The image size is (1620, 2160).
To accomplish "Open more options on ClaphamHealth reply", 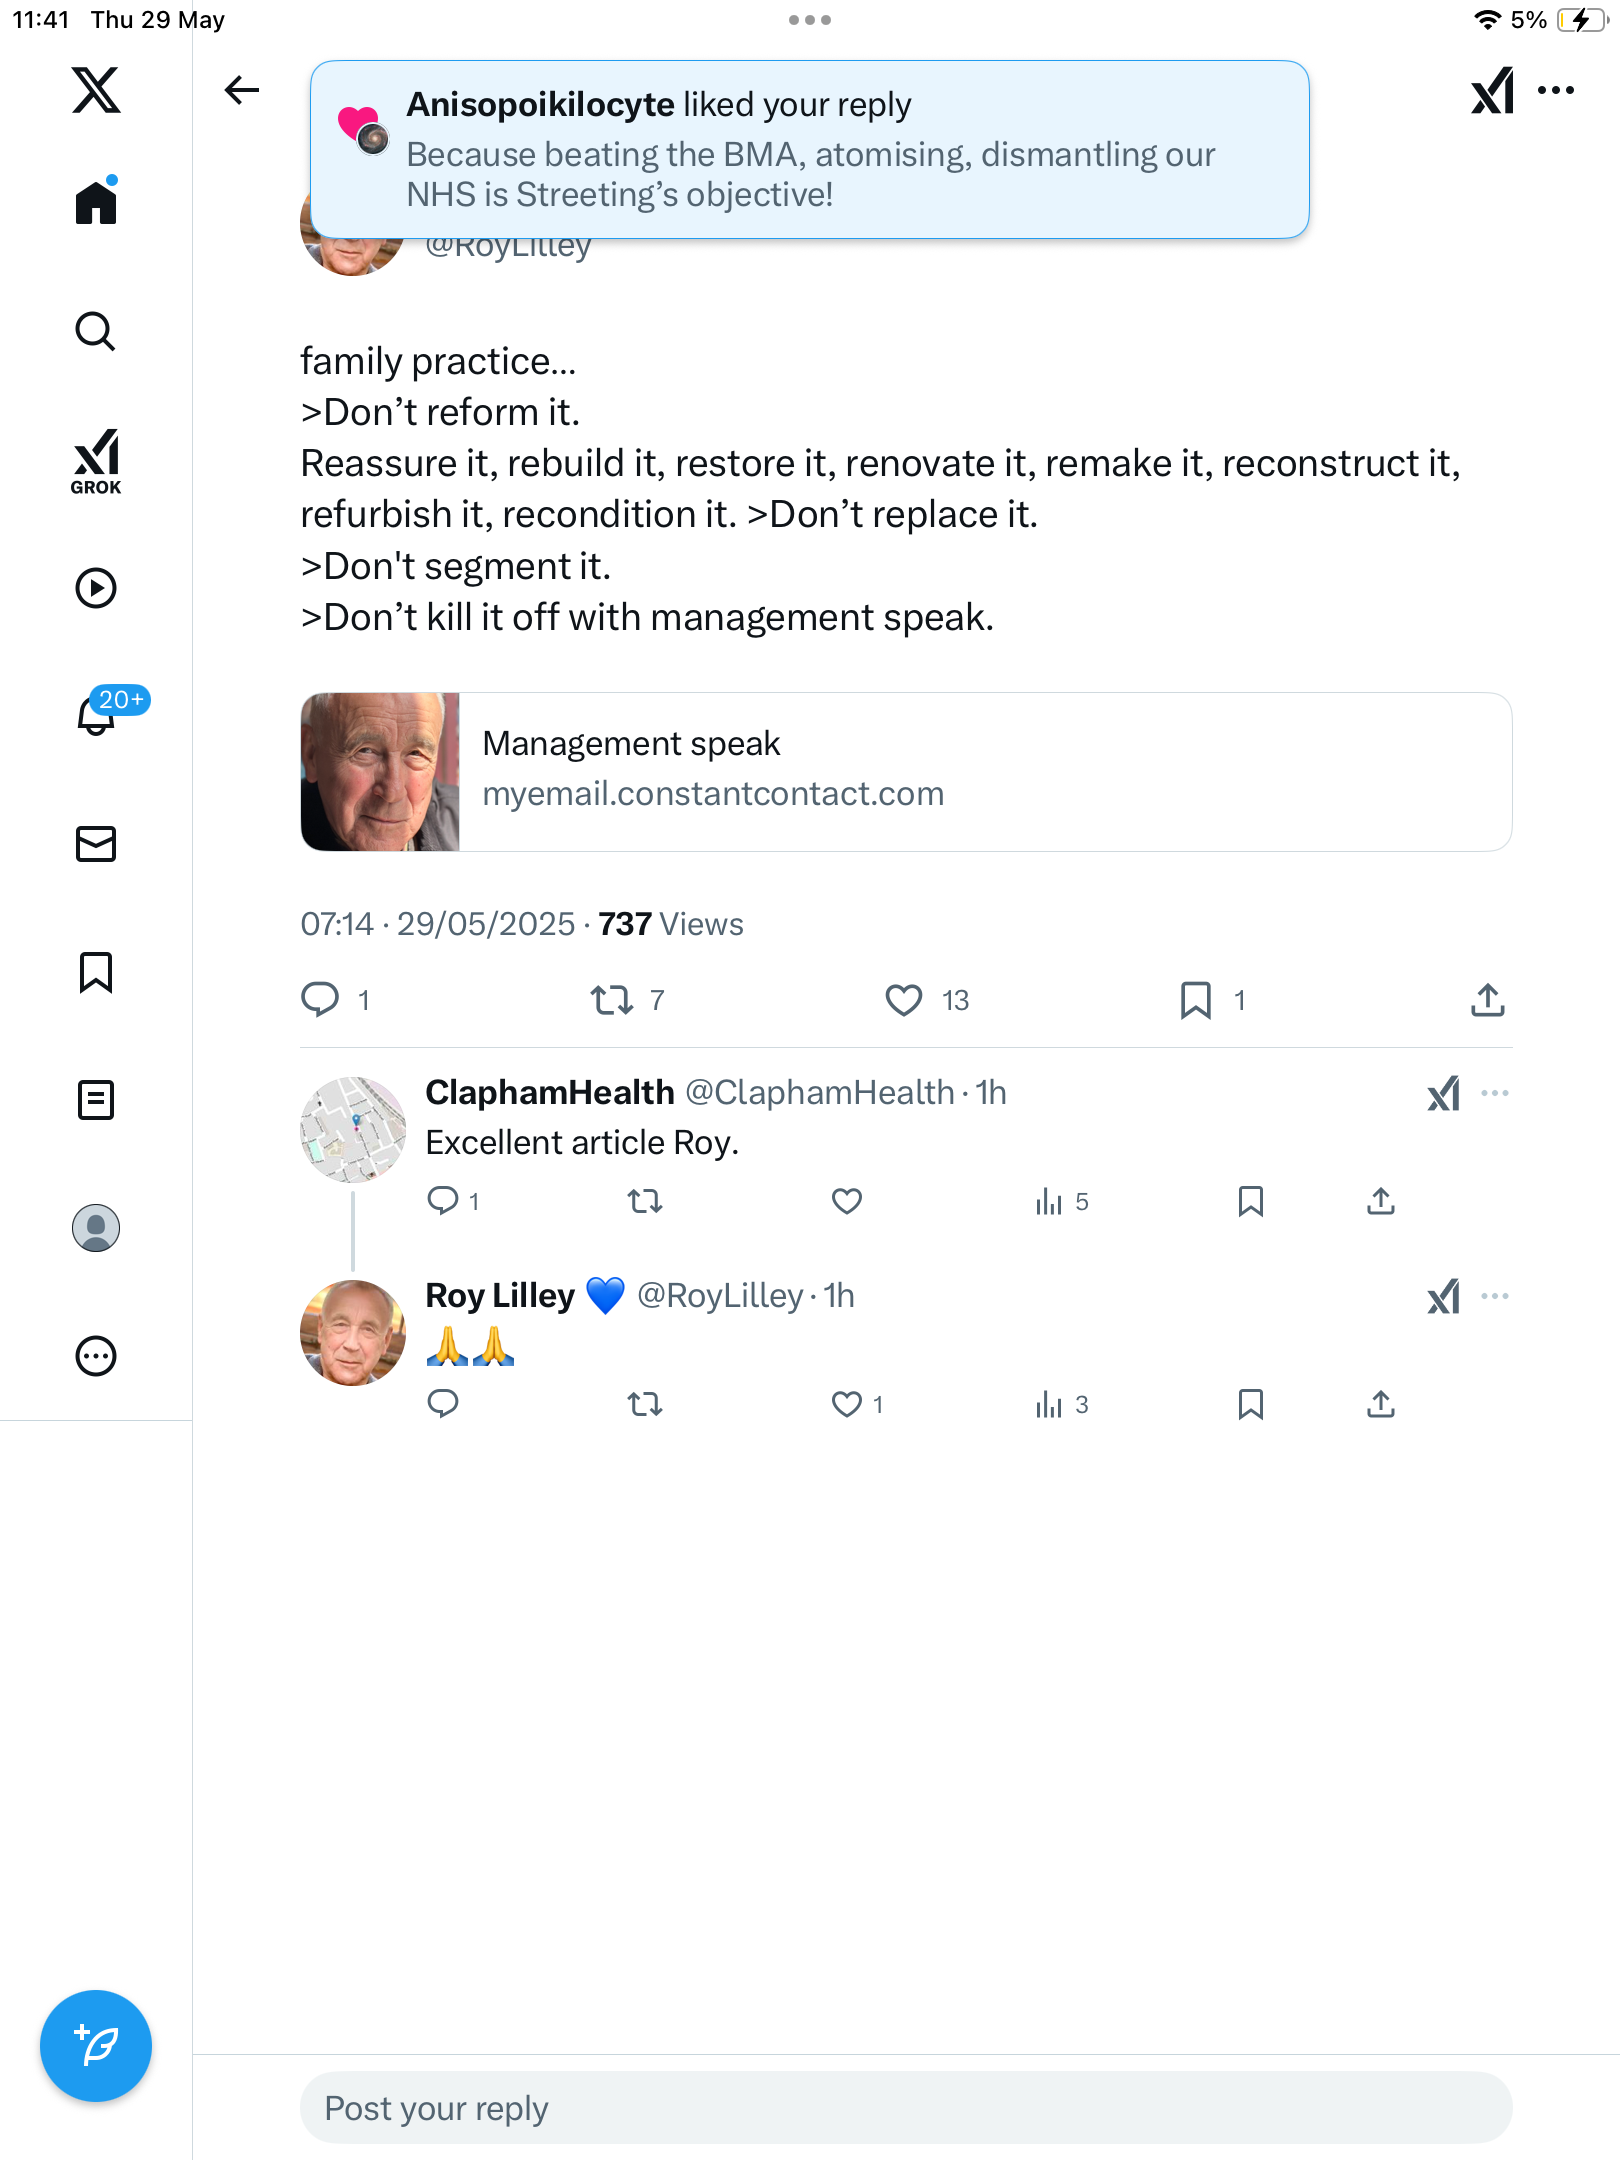I will pyautogui.click(x=1495, y=1093).
